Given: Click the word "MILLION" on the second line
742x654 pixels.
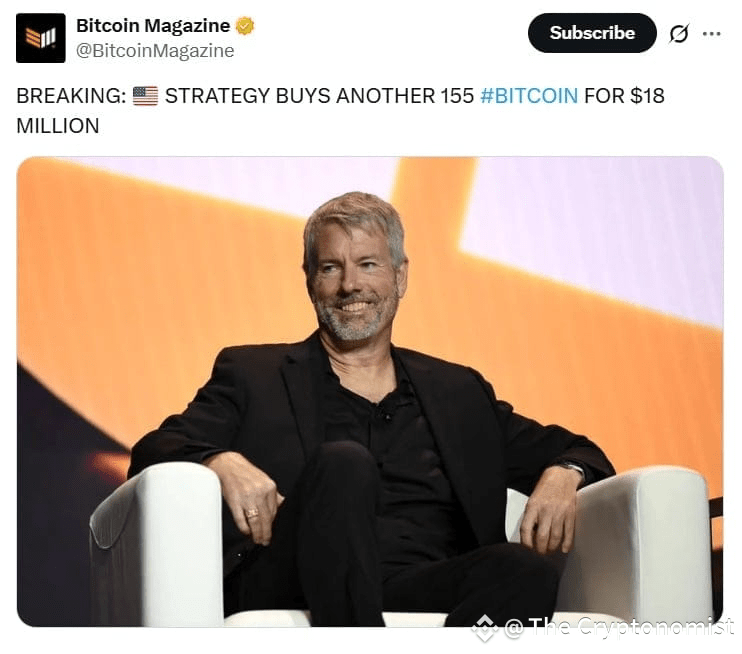Looking at the screenshot, I should coord(58,126).
